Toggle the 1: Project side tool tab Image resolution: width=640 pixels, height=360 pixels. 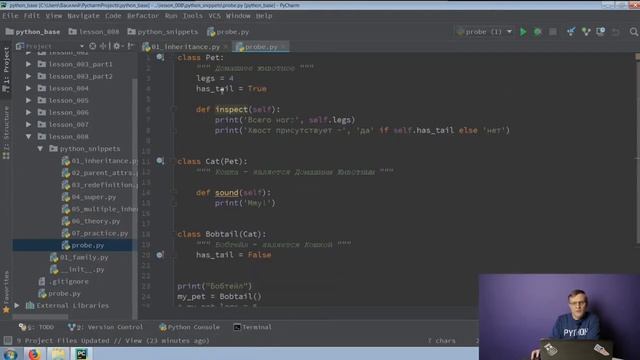pos(6,69)
